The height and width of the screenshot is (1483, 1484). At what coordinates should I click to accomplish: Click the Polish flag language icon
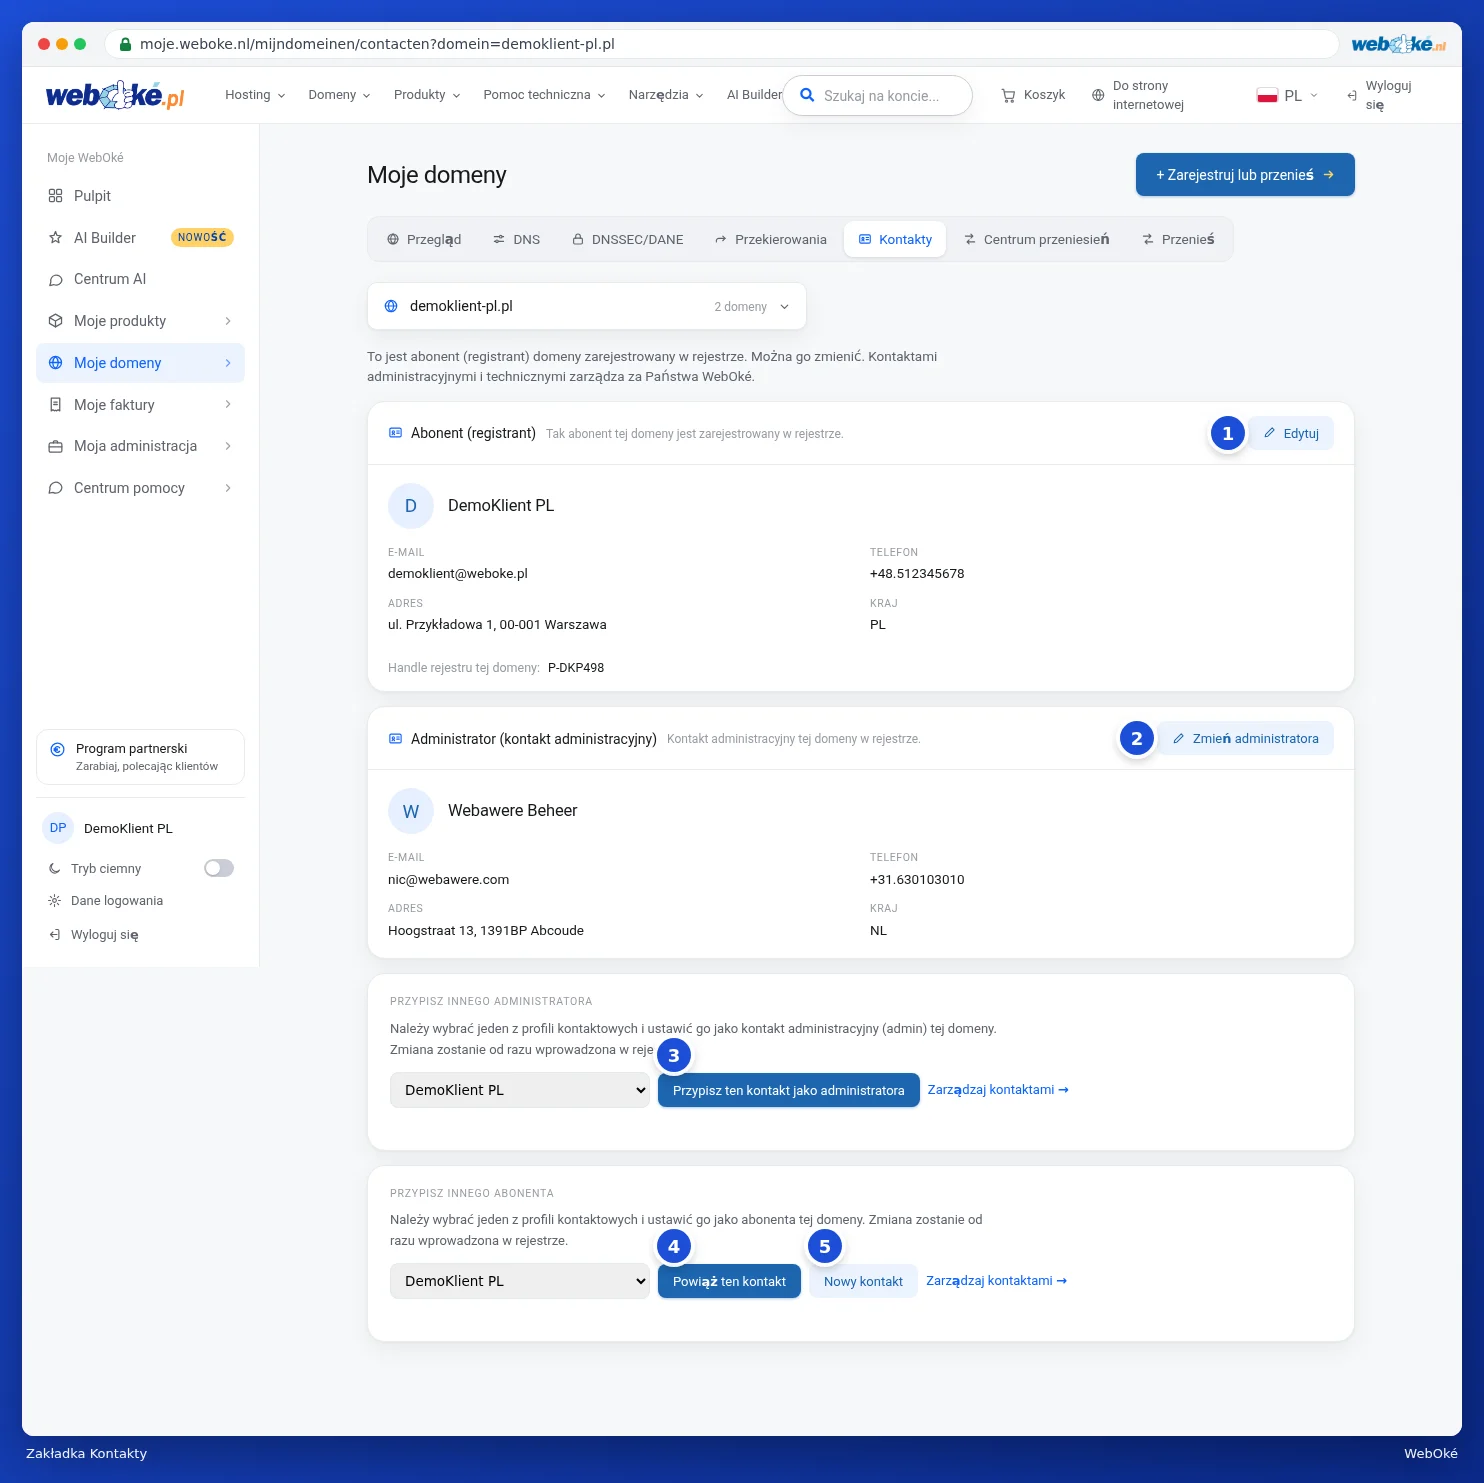tap(1267, 96)
